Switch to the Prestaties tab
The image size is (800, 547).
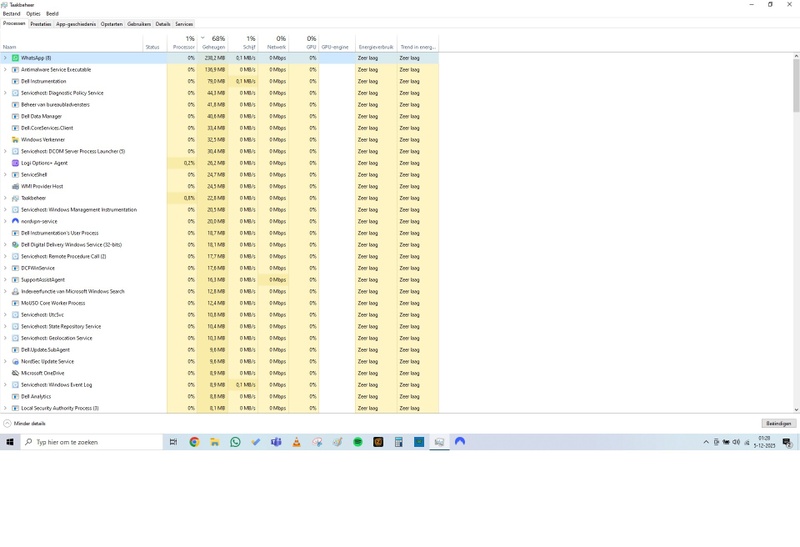41,24
